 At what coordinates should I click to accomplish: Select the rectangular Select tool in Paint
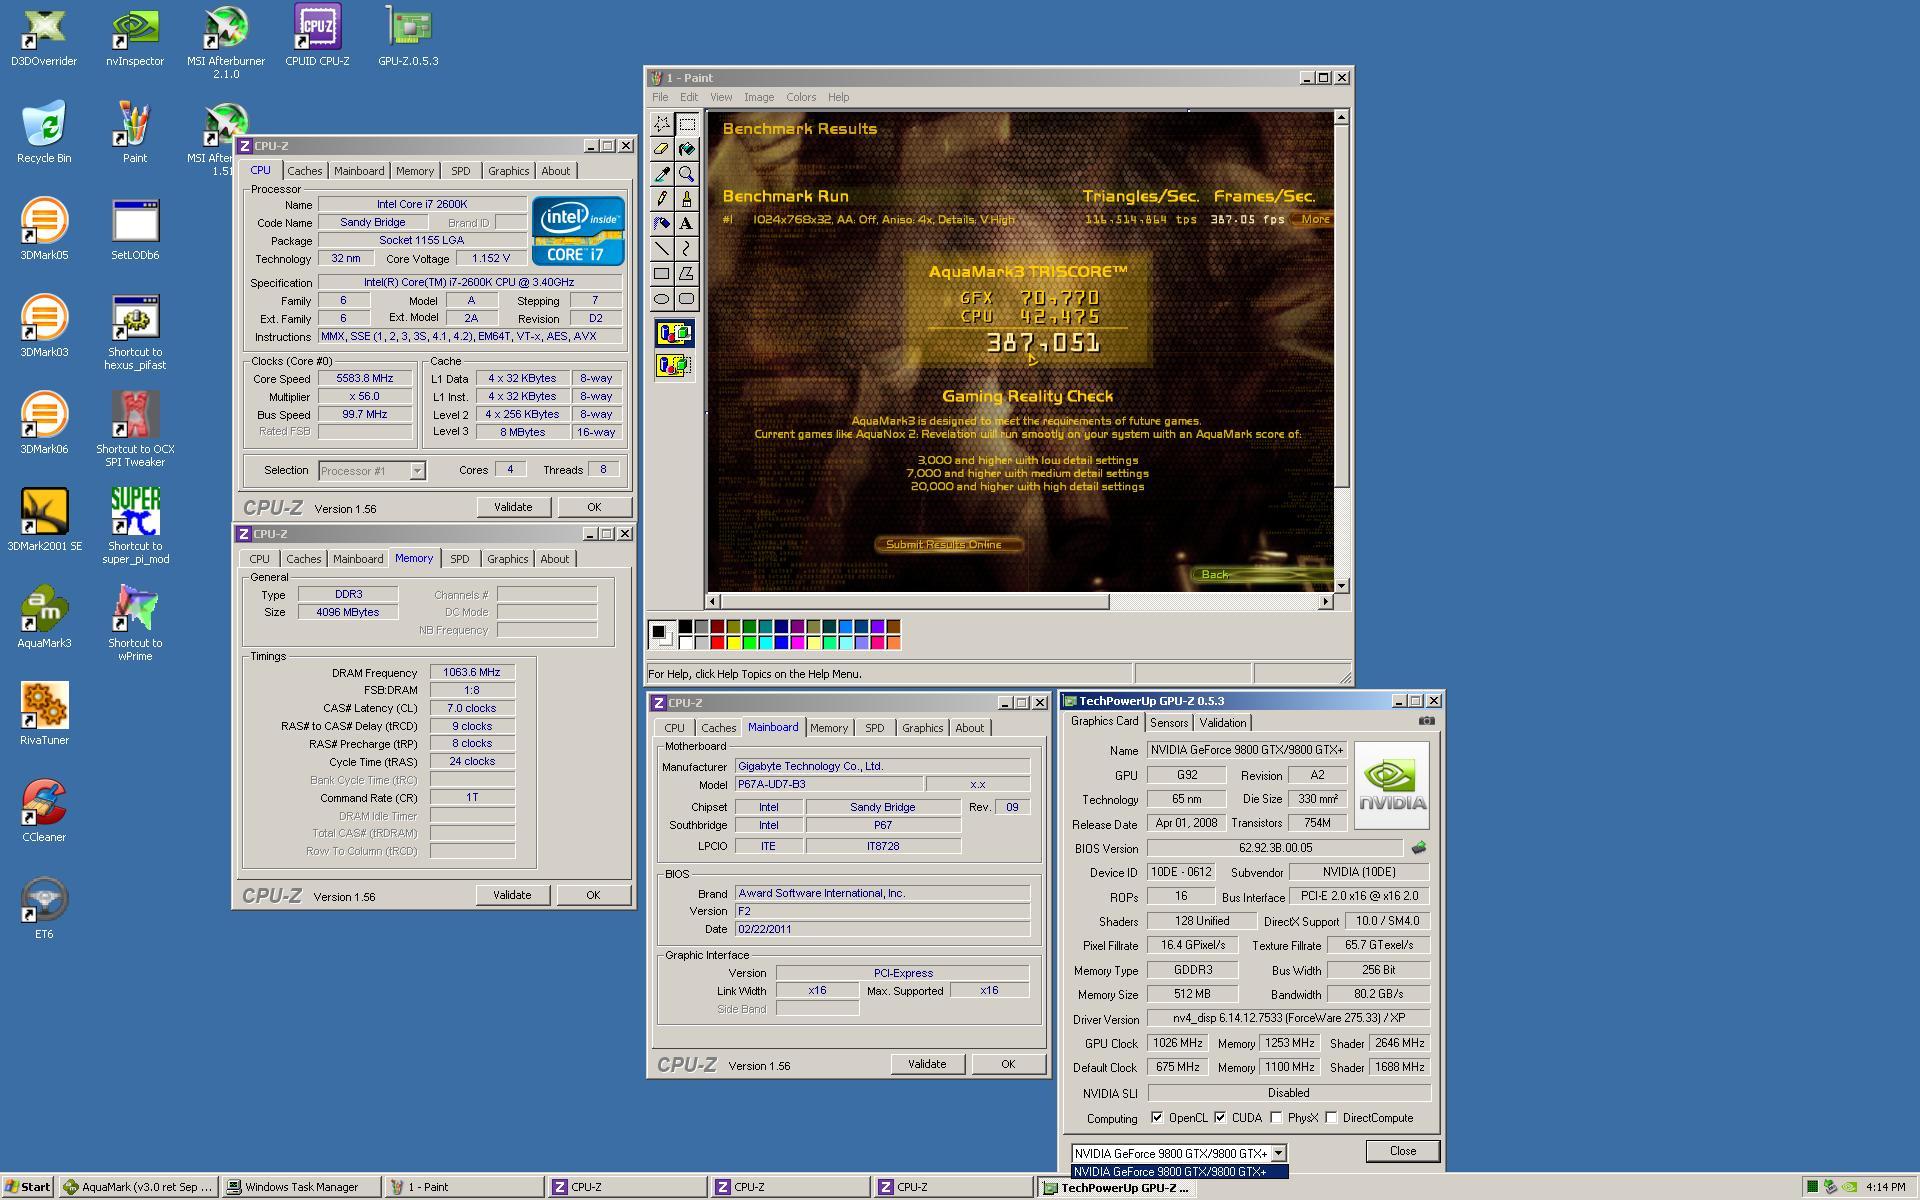(686, 124)
